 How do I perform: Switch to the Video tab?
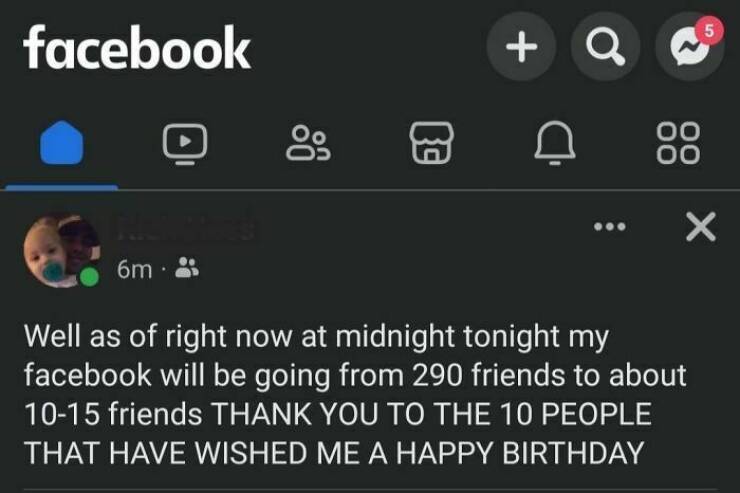[x=186, y=143]
